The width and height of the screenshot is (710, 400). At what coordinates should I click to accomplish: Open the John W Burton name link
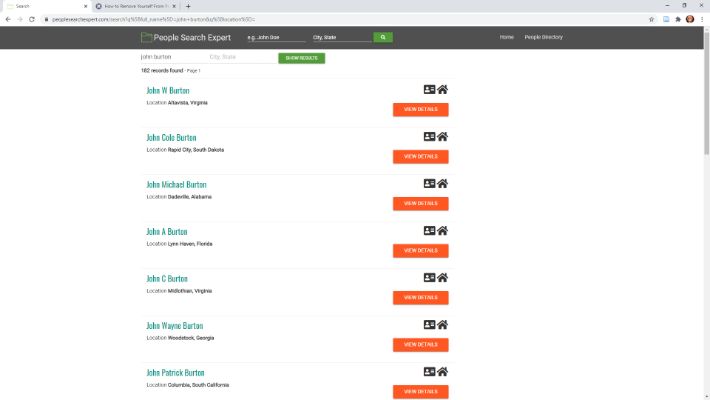pos(168,91)
